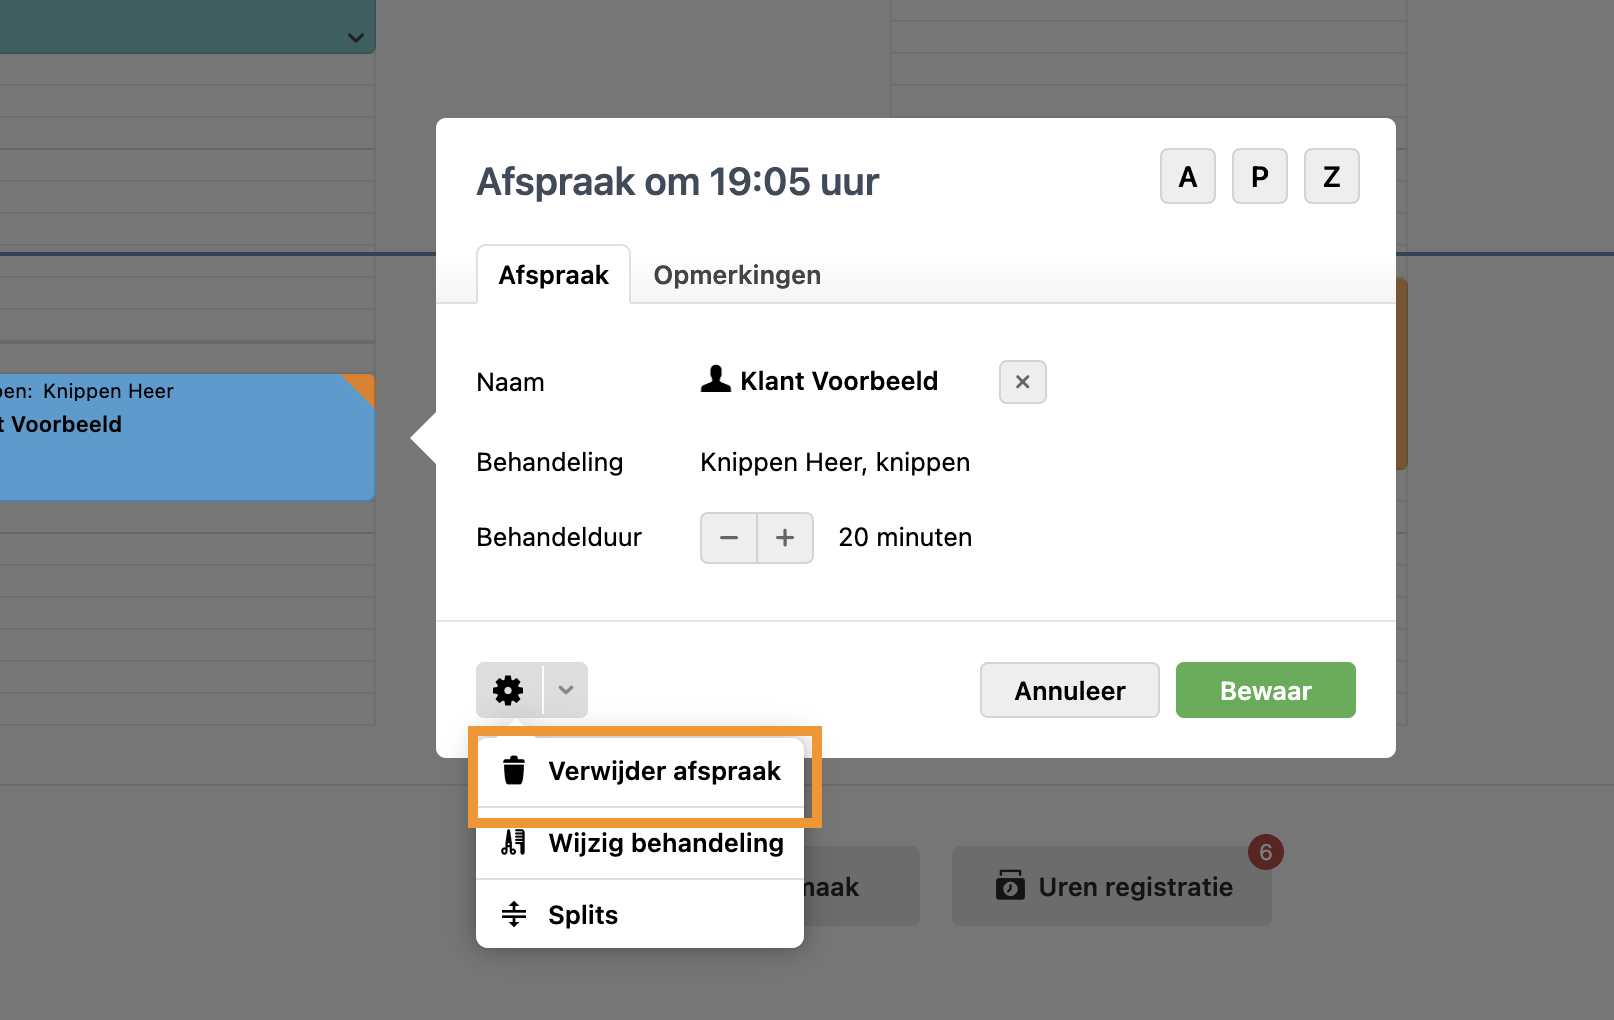Viewport: 1614px width, 1020px height.
Task: Expand the arrow next to the gear
Action: coord(566,690)
